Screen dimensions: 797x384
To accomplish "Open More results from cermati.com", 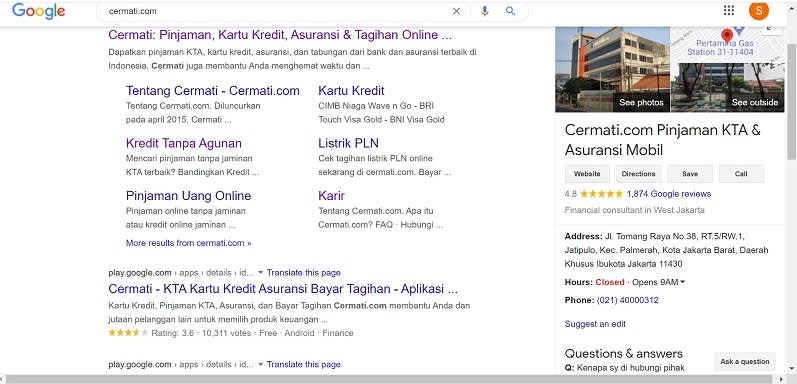I will (188, 243).
